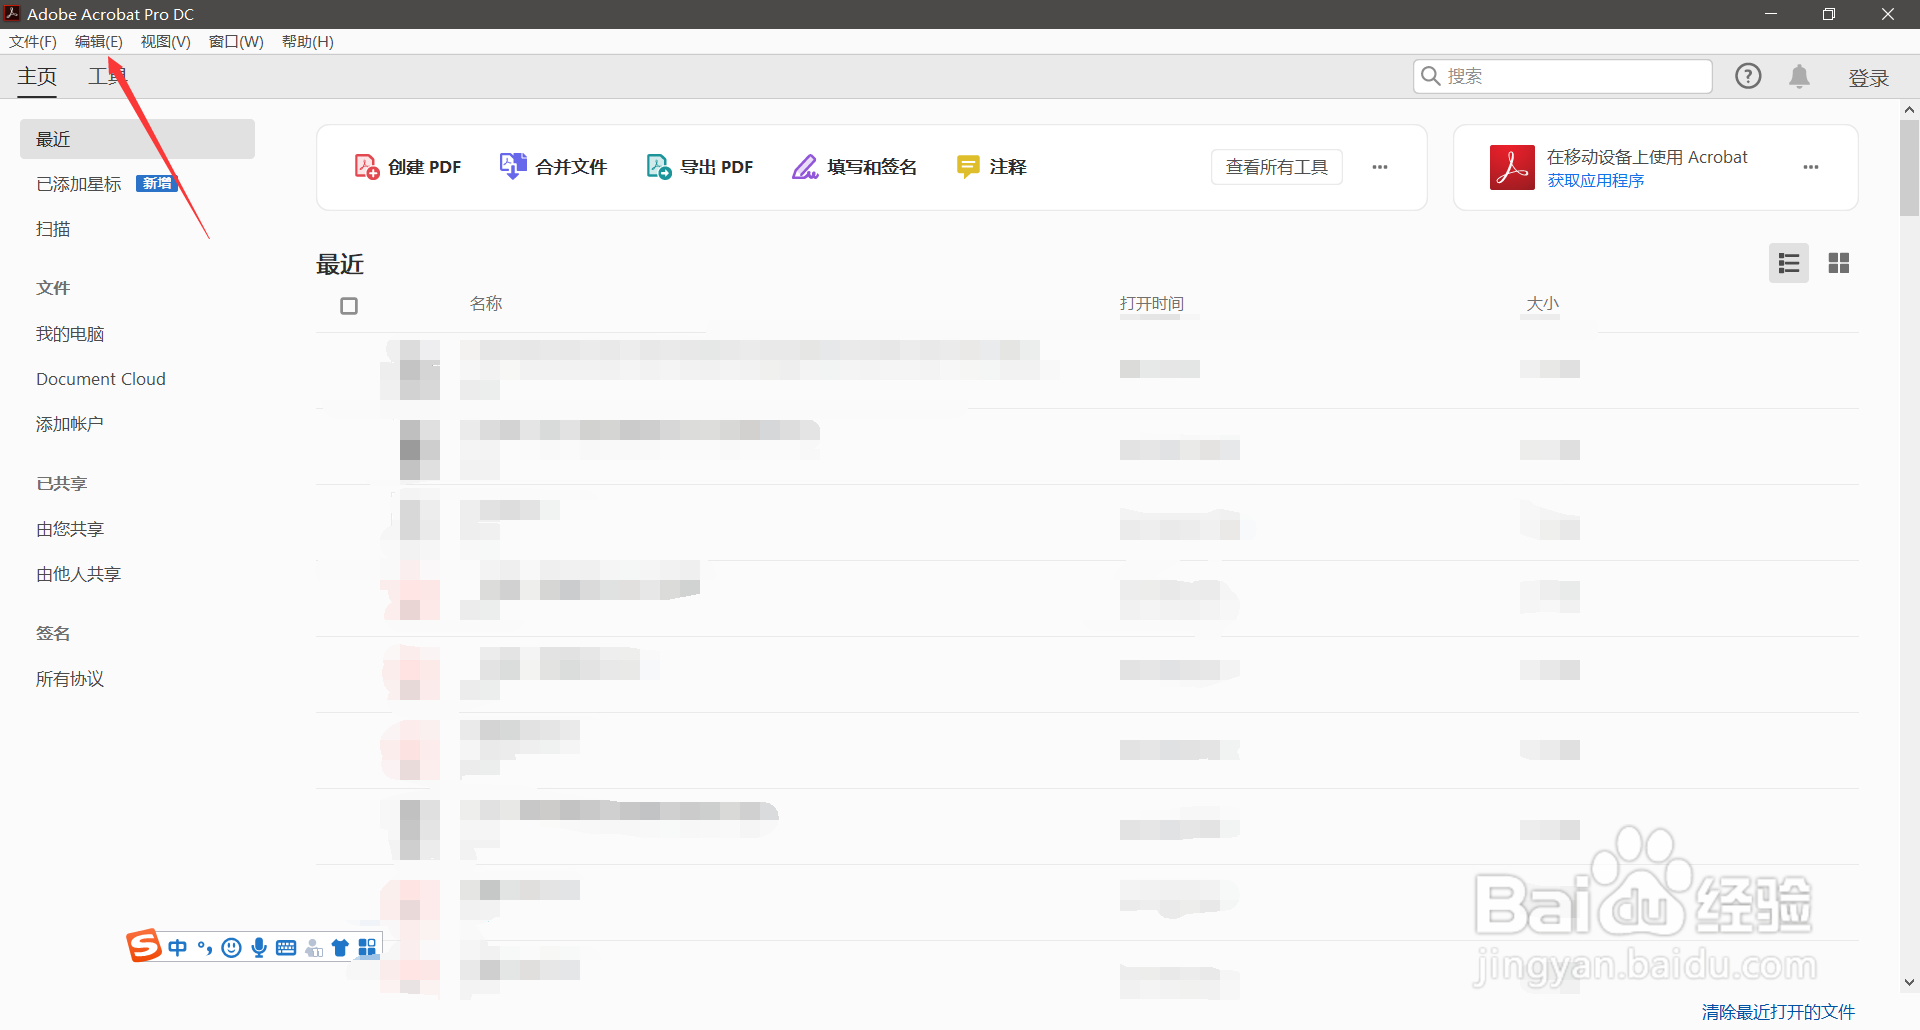
Task: Click the 导出 PDF tool icon
Action: click(659, 167)
